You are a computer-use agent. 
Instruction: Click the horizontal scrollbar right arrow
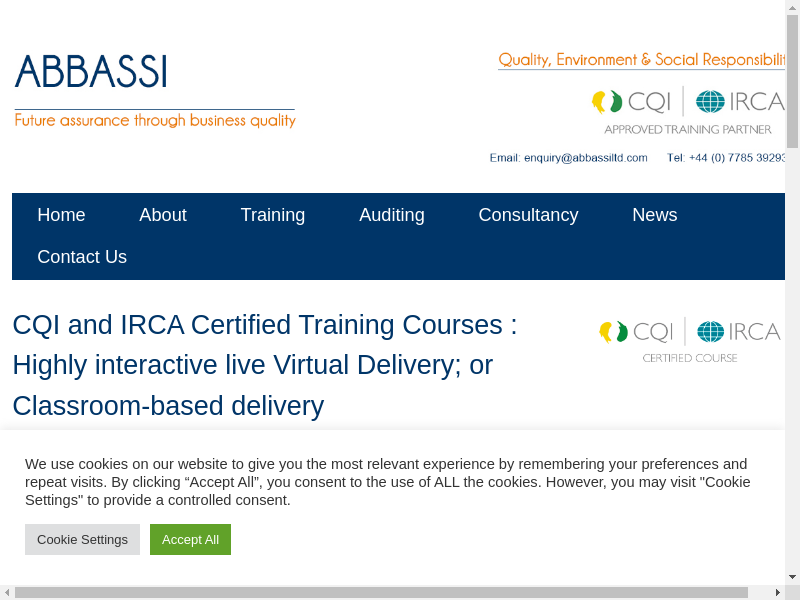pos(777,592)
